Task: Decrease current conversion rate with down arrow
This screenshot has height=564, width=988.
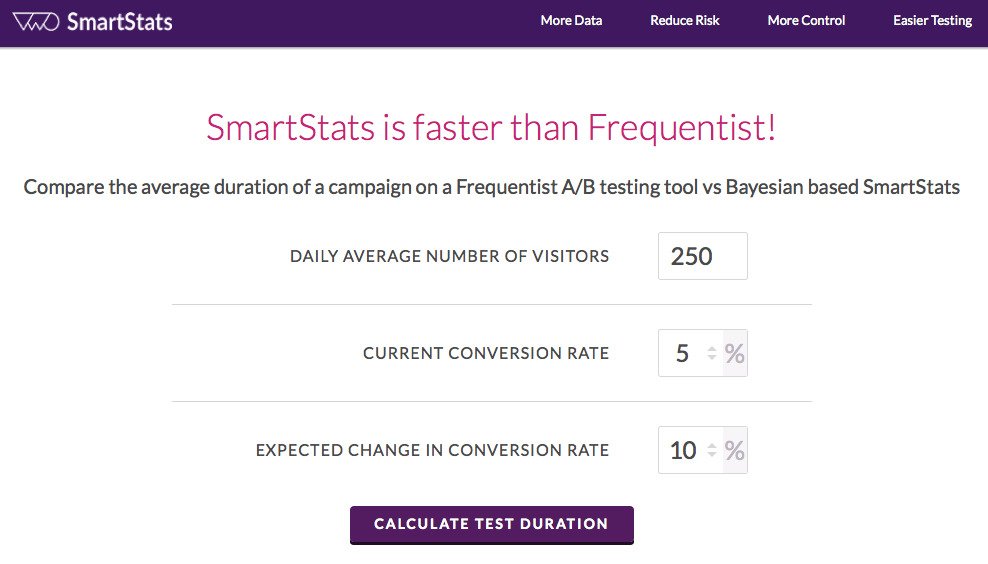Action: point(711,357)
